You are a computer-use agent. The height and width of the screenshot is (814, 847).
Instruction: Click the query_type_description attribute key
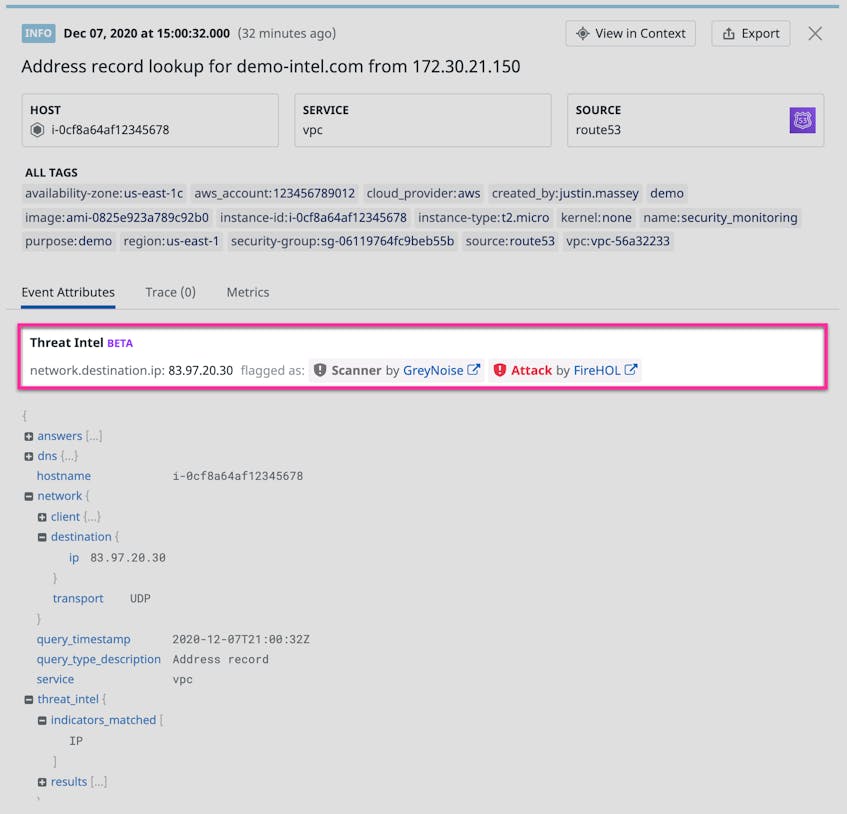pos(98,660)
